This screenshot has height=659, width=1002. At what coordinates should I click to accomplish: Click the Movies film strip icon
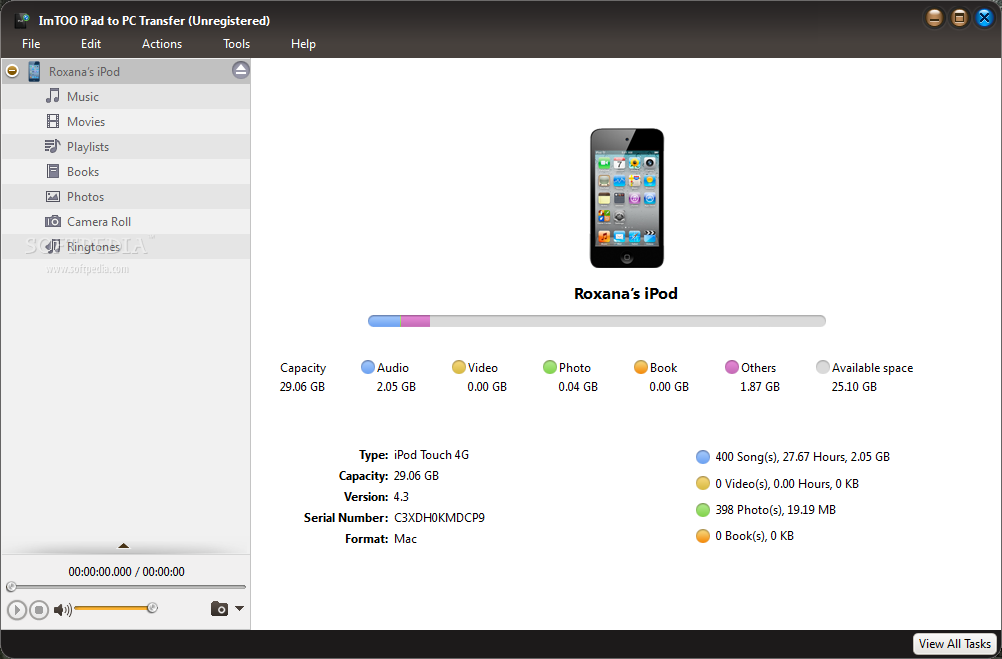pos(53,122)
